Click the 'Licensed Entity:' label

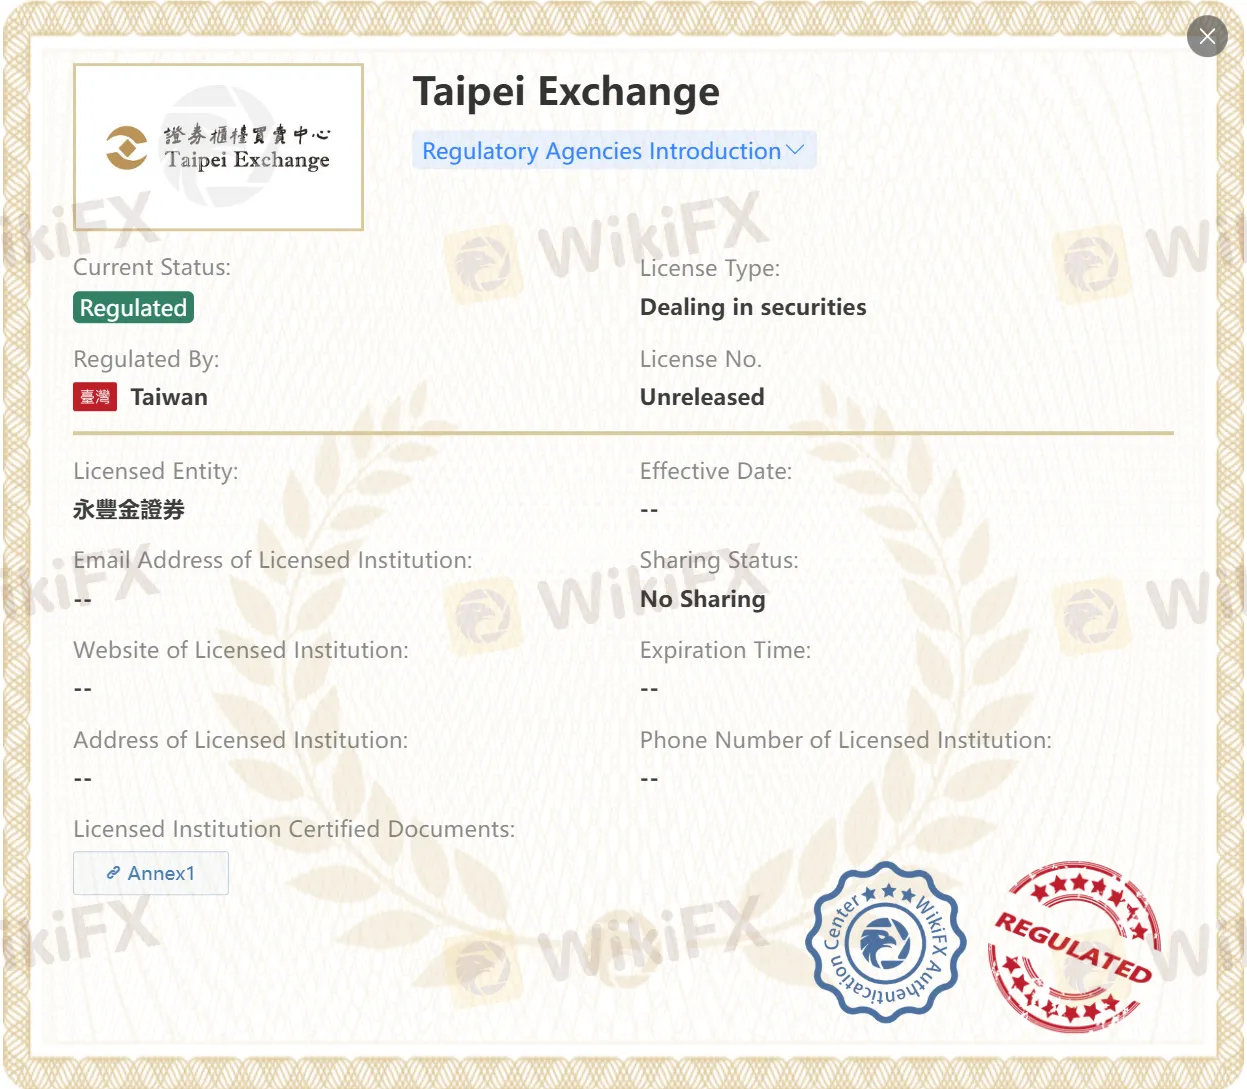156,471
